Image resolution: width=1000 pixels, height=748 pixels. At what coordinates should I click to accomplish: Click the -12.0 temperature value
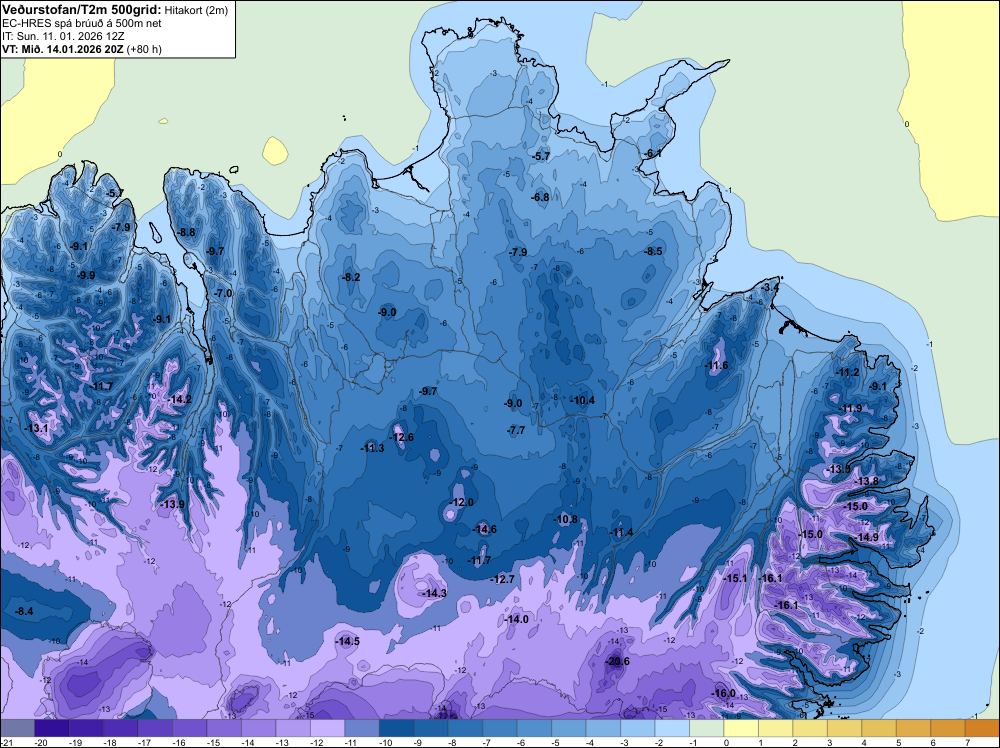coord(461,502)
